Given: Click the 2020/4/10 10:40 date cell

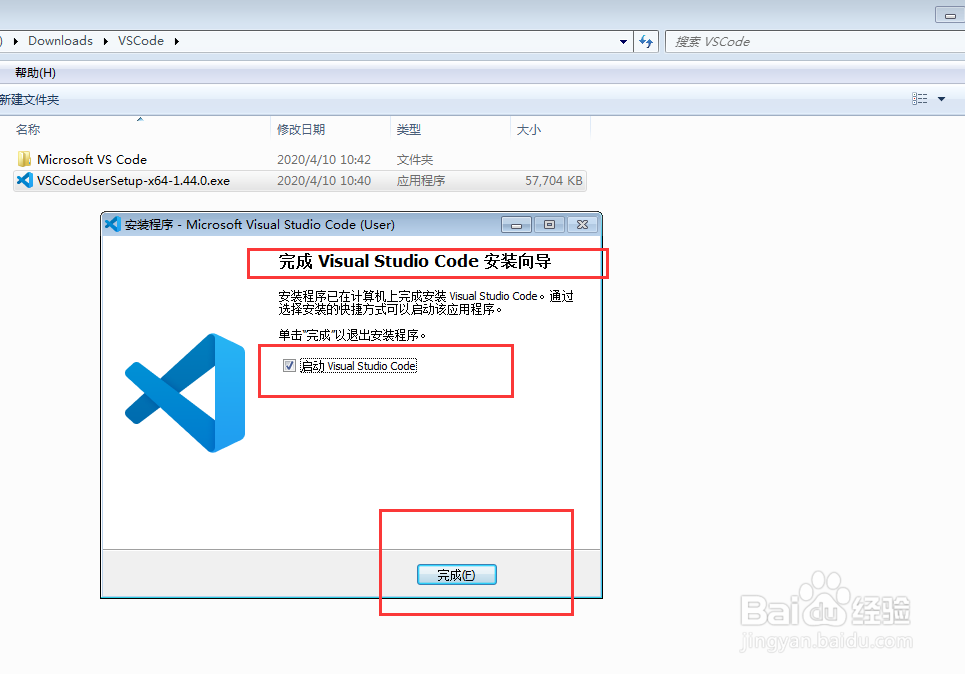Looking at the screenshot, I should [x=324, y=180].
